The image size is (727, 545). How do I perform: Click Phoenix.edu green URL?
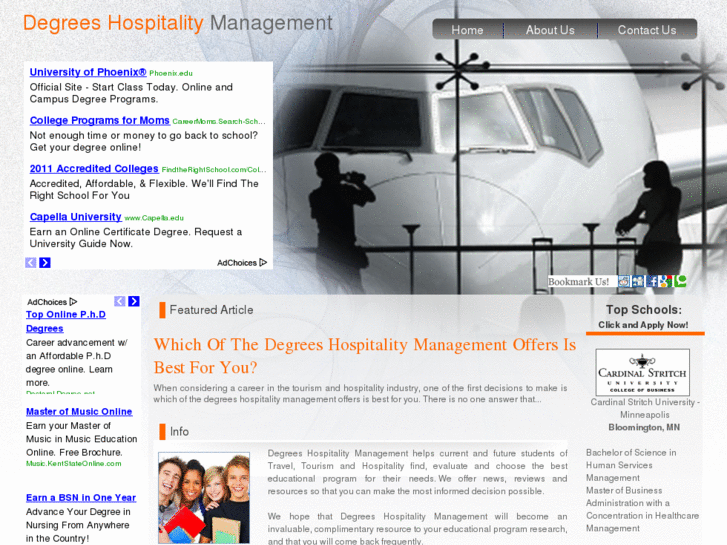[x=171, y=73]
